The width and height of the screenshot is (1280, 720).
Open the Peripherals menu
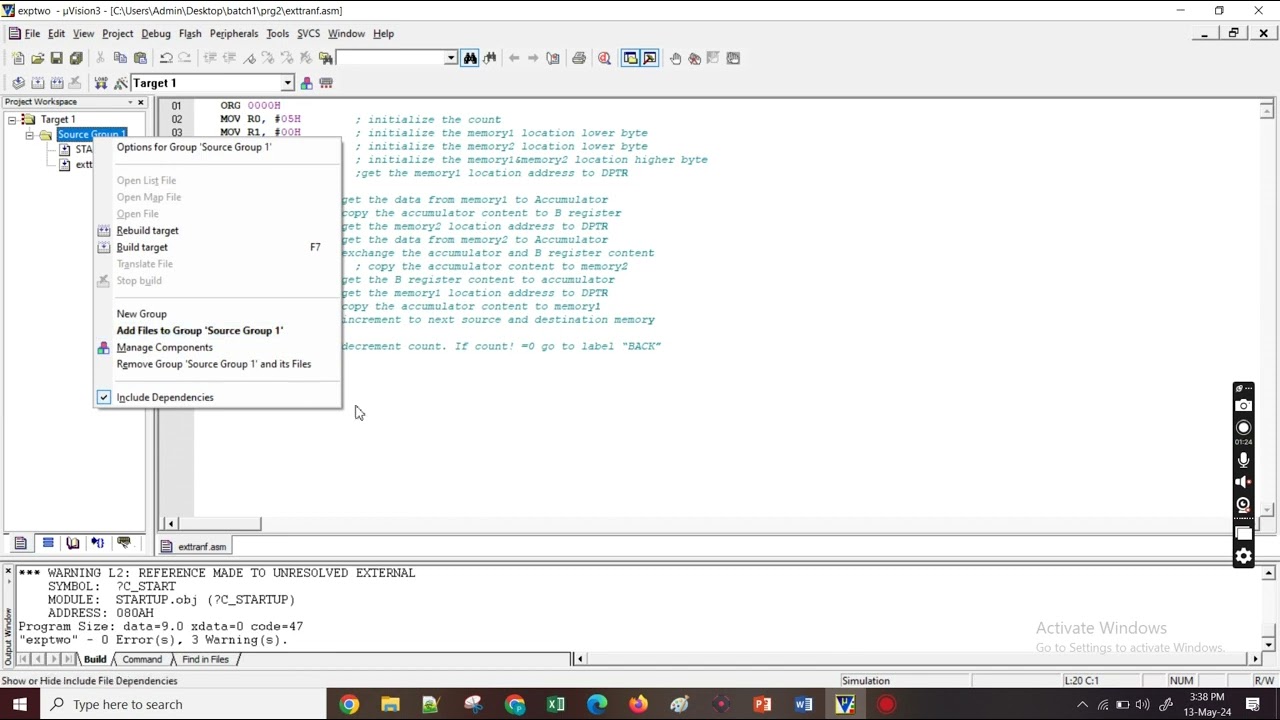pyautogui.click(x=234, y=34)
